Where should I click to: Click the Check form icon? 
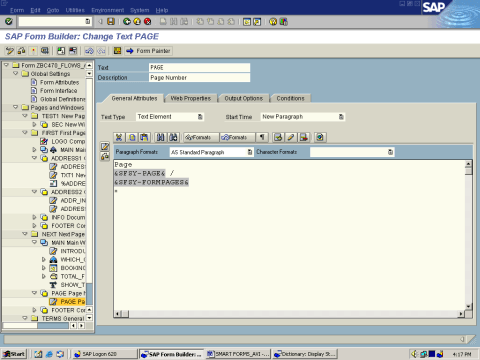[x=22, y=51]
